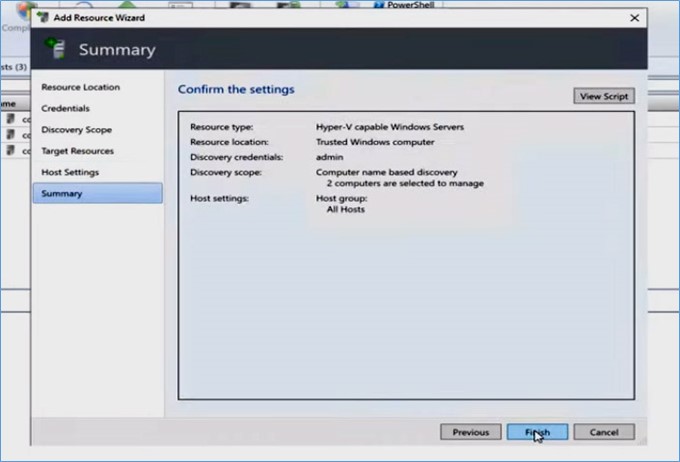The image size is (680, 462).
Task: Click the "Host settings:" label
Action: [x=219, y=198]
